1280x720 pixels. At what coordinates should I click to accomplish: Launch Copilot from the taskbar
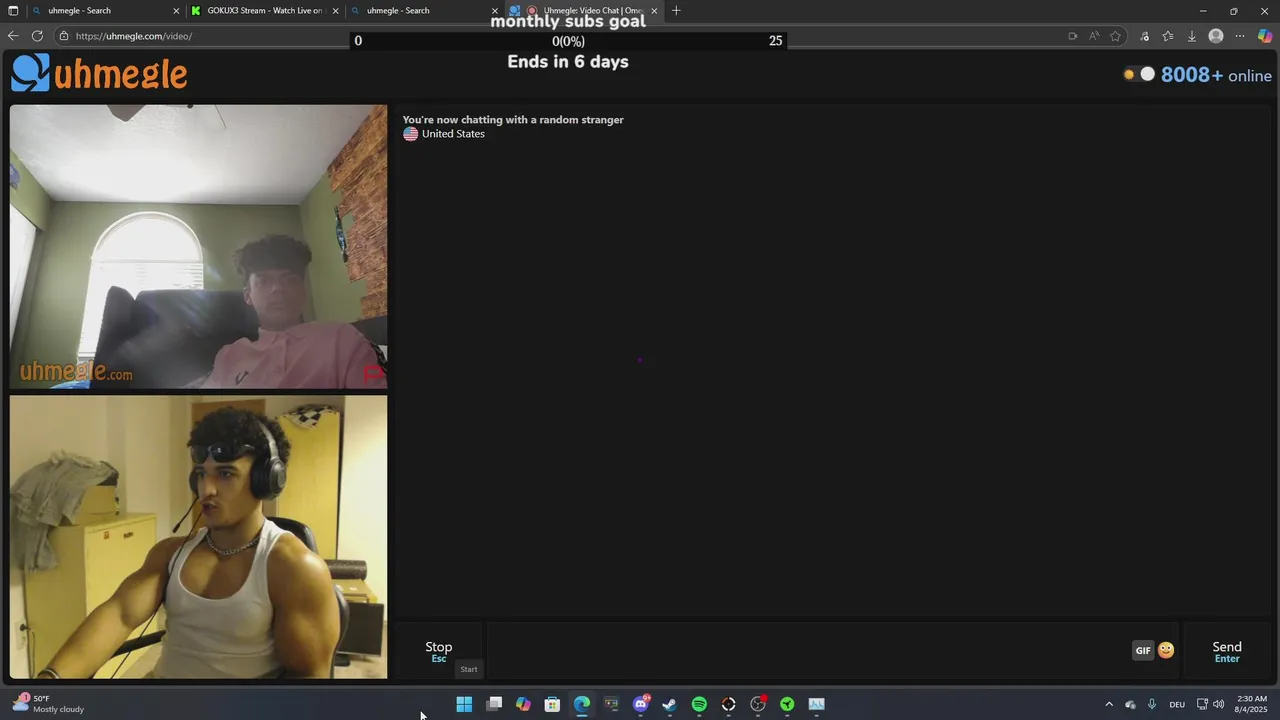click(x=523, y=704)
